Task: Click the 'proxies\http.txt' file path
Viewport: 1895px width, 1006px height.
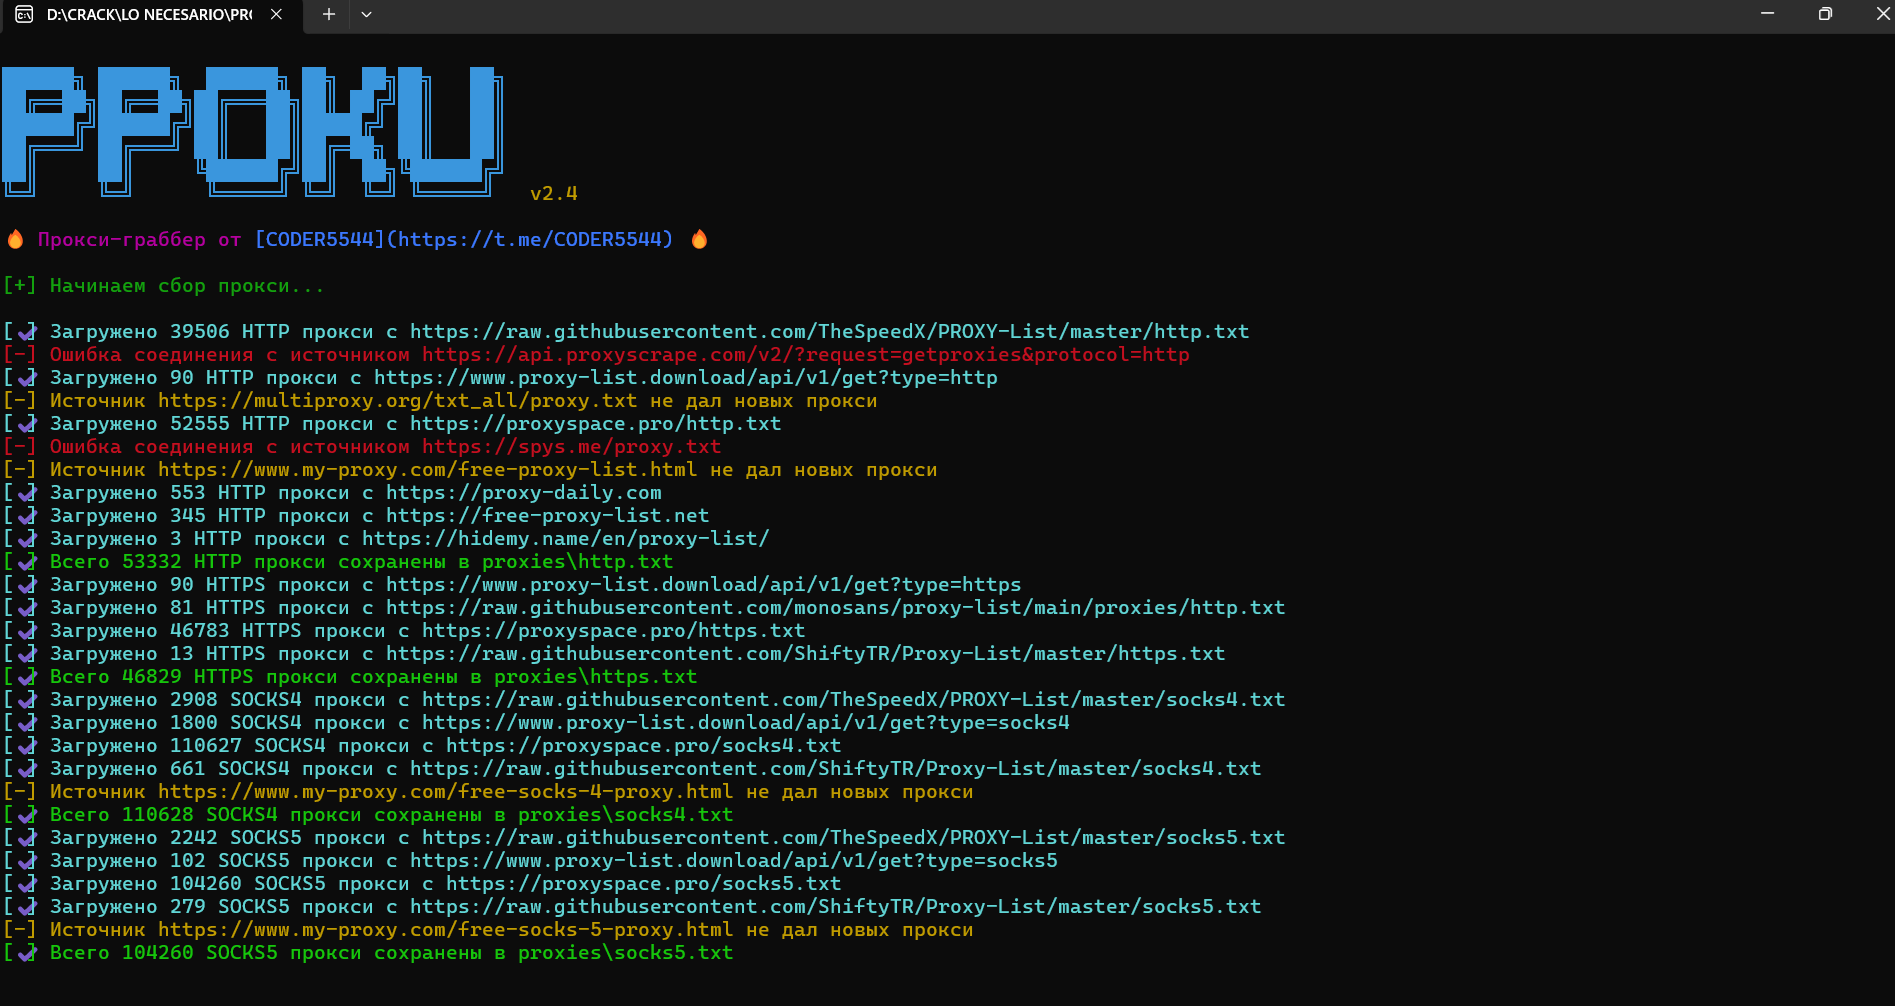Action: coord(577,561)
